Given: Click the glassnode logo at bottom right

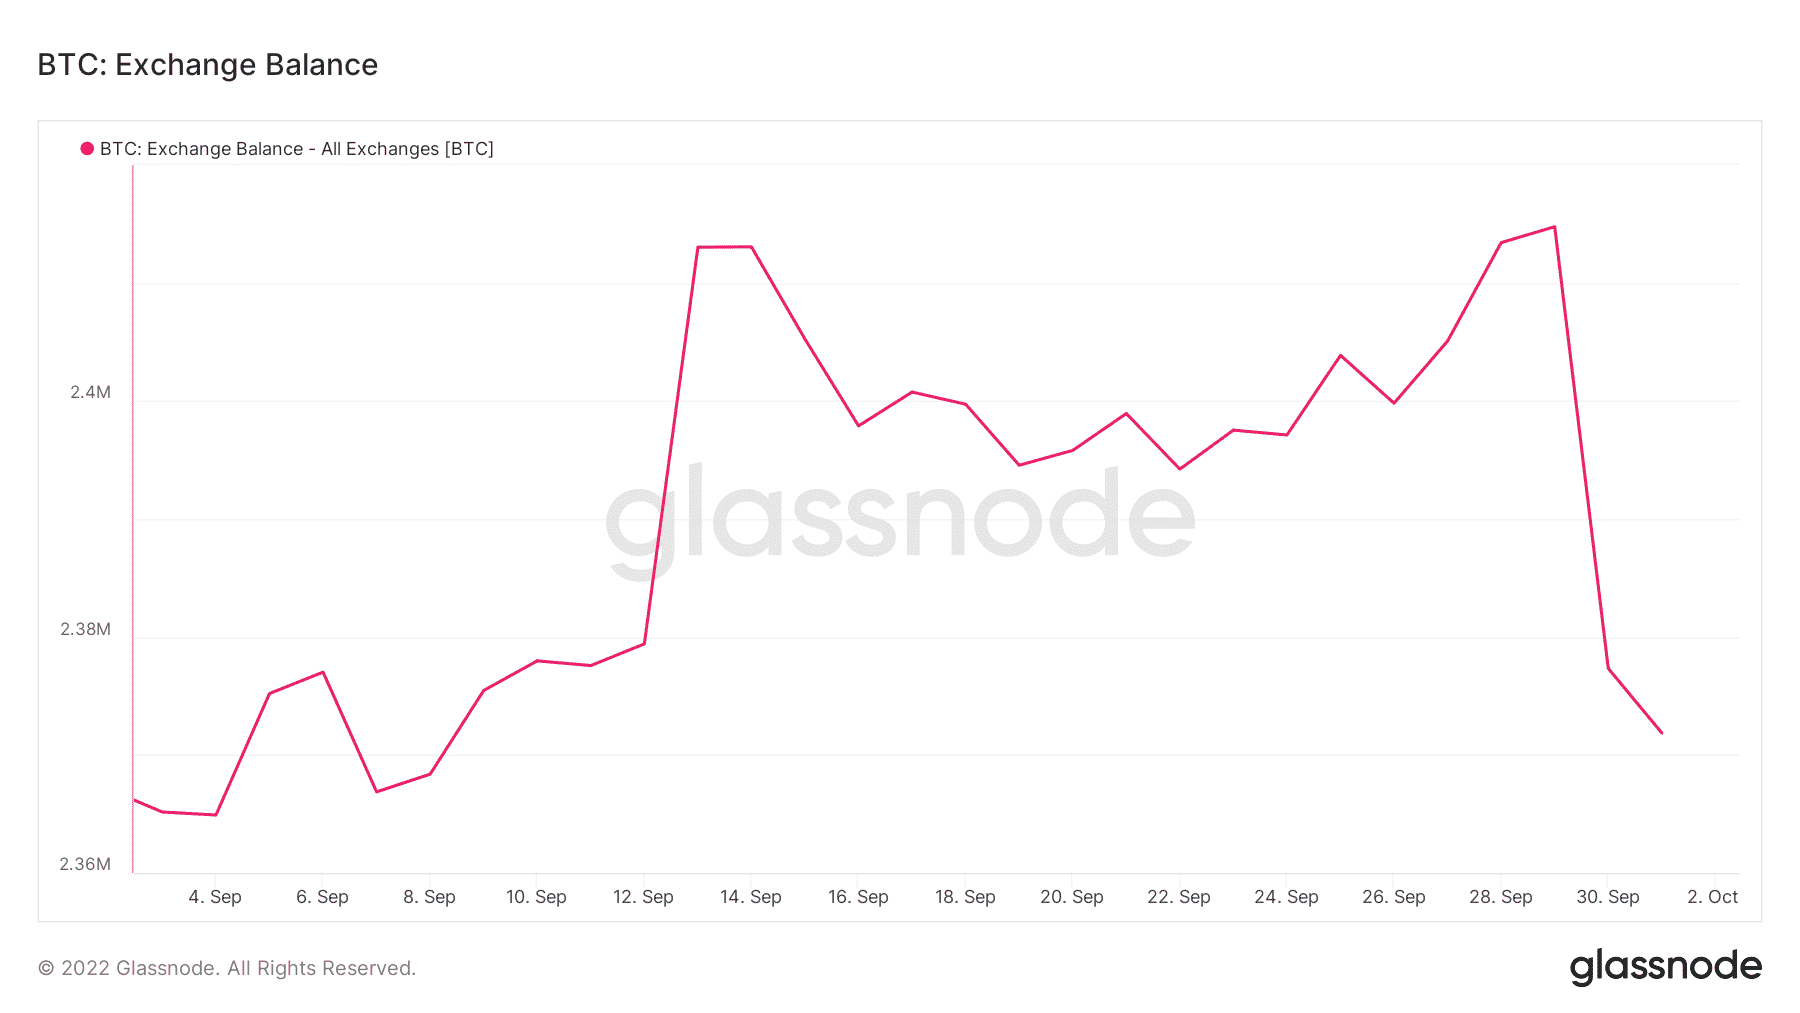Looking at the screenshot, I should point(1665,967).
